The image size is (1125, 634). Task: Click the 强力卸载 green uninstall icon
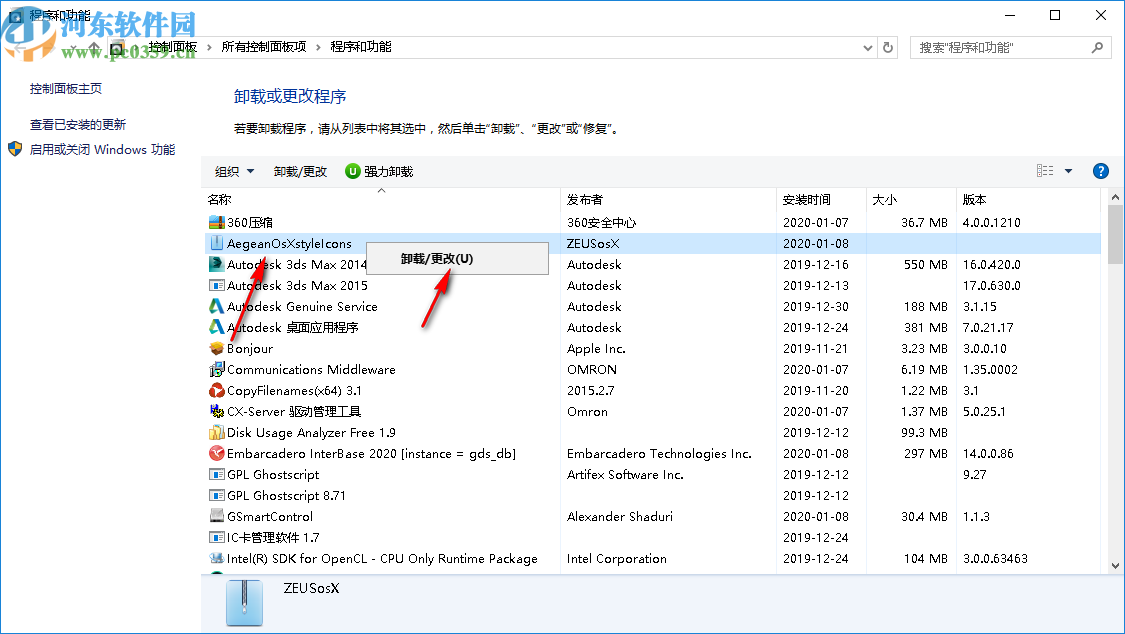pos(351,171)
